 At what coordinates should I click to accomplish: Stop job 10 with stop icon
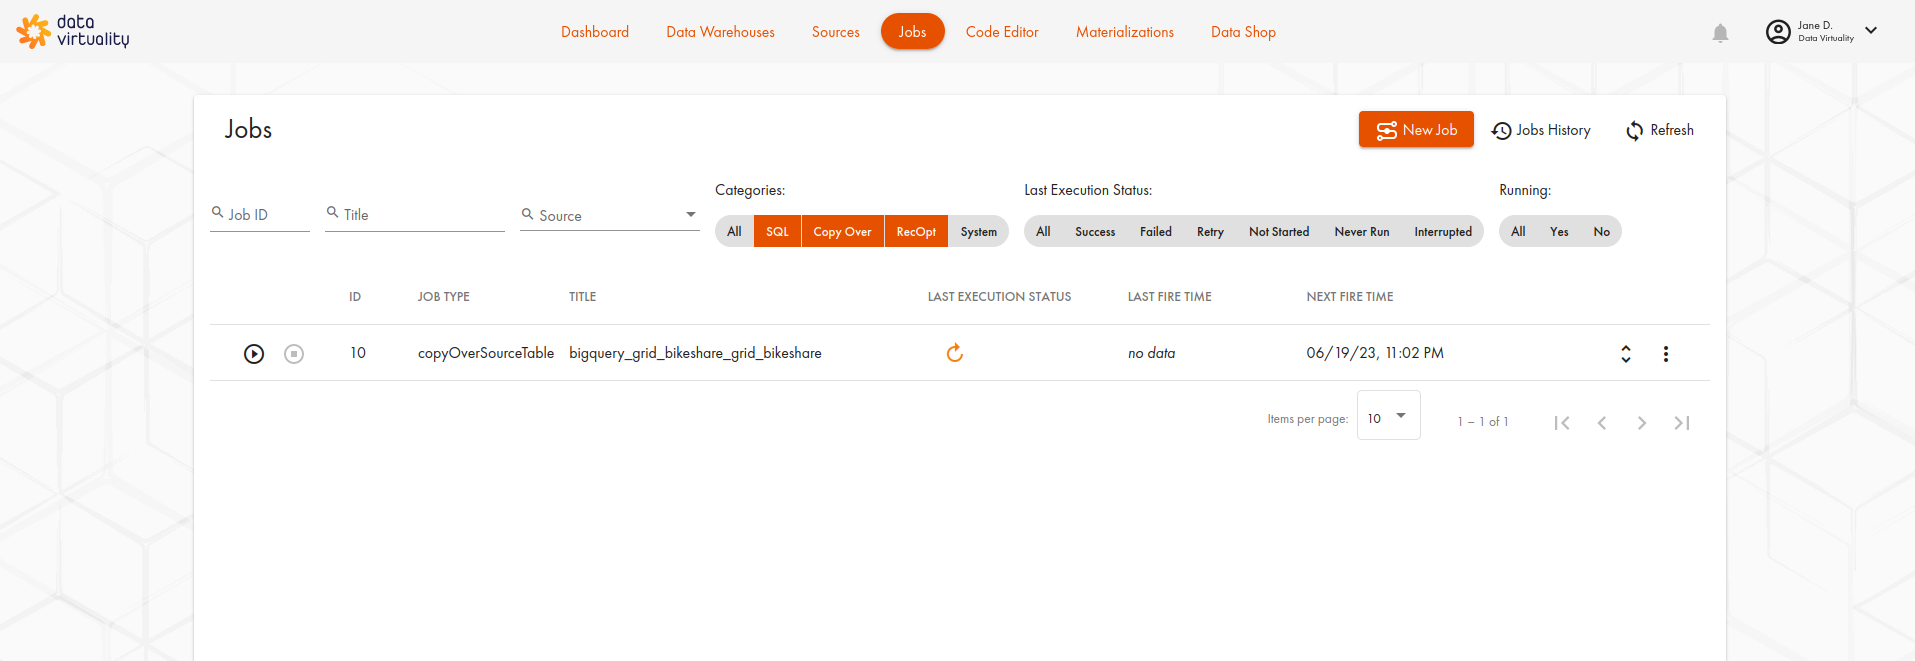pos(294,354)
